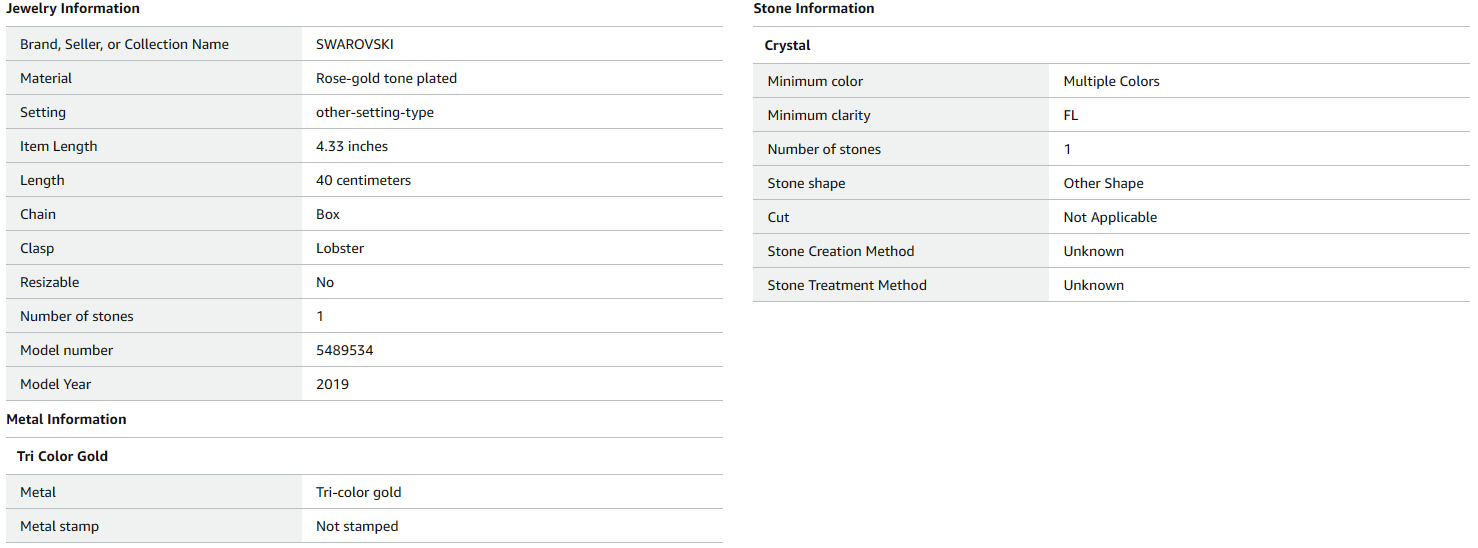Click the Lobster clasp value
Image resolution: width=1478 pixels, height=548 pixels.
[340, 248]
